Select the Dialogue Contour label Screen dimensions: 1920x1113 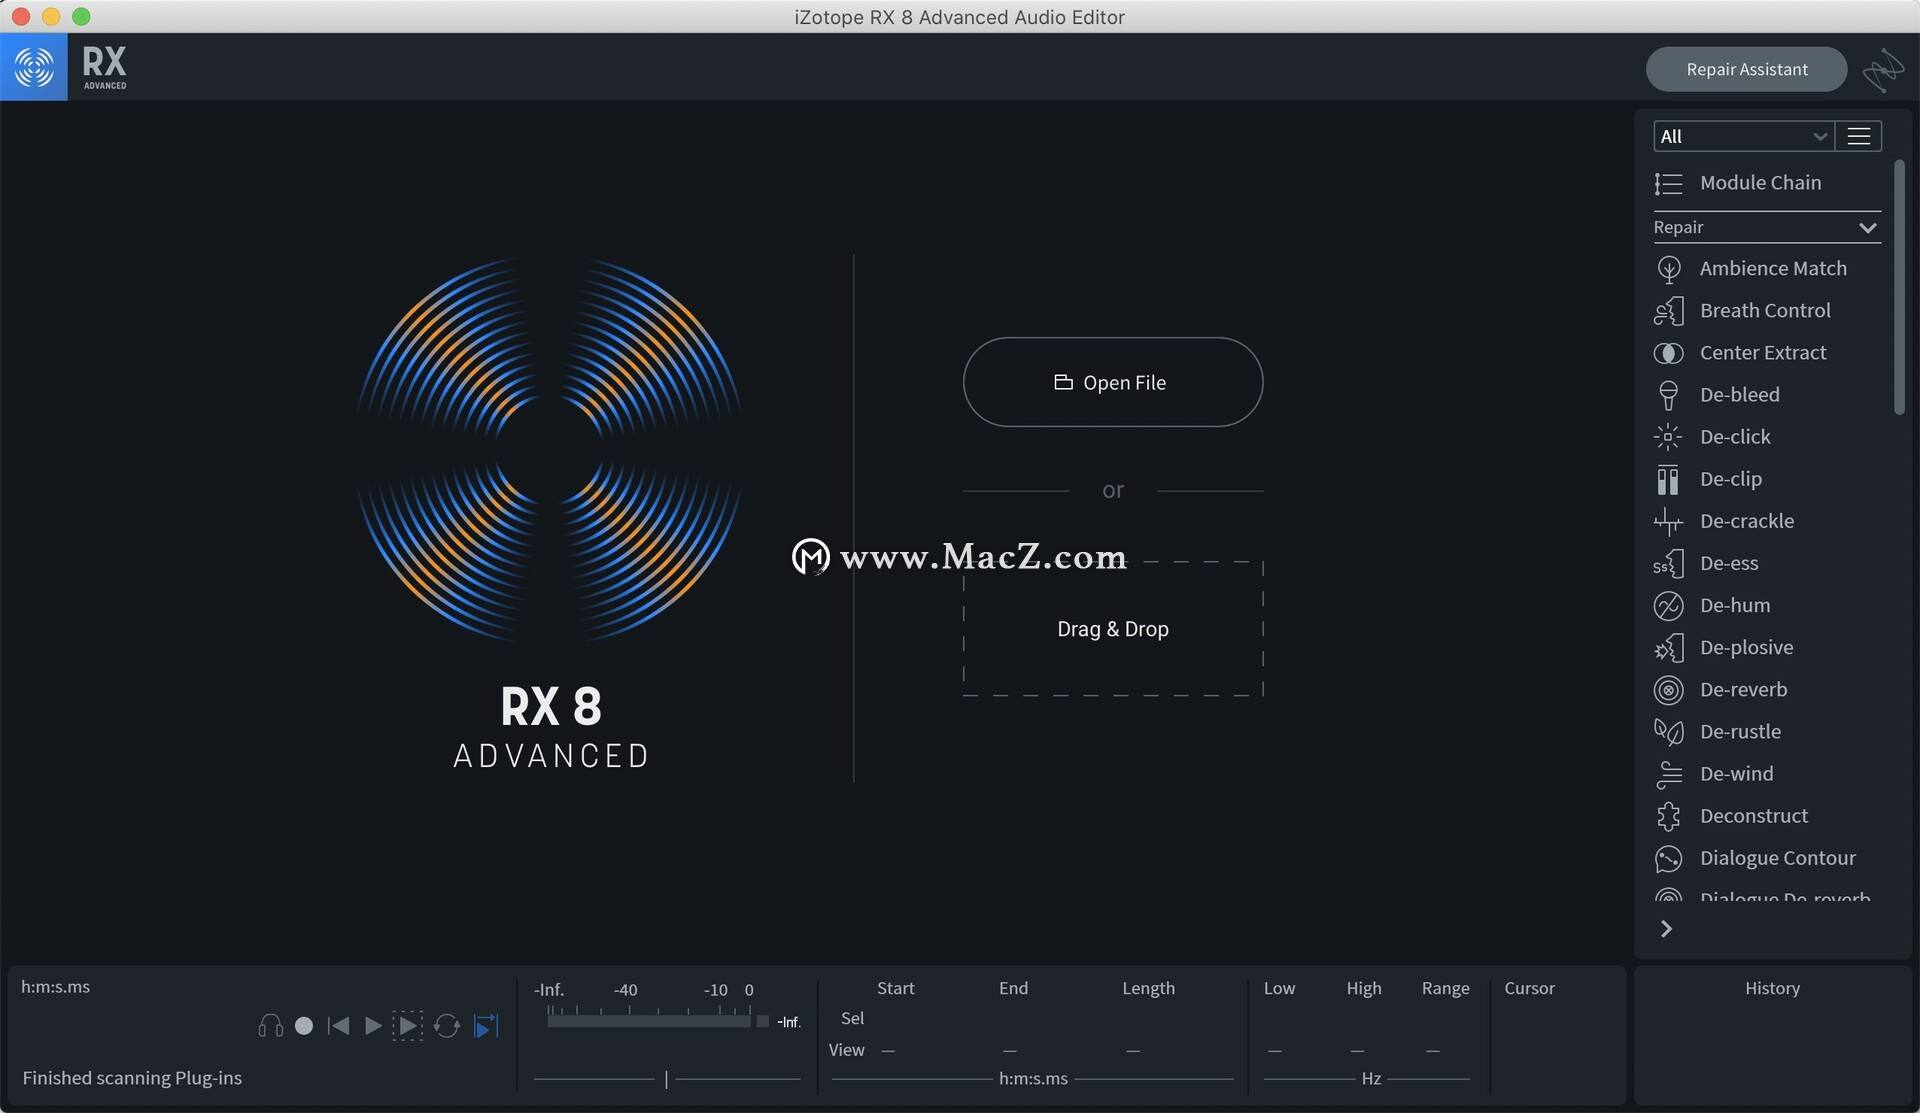1778,857
